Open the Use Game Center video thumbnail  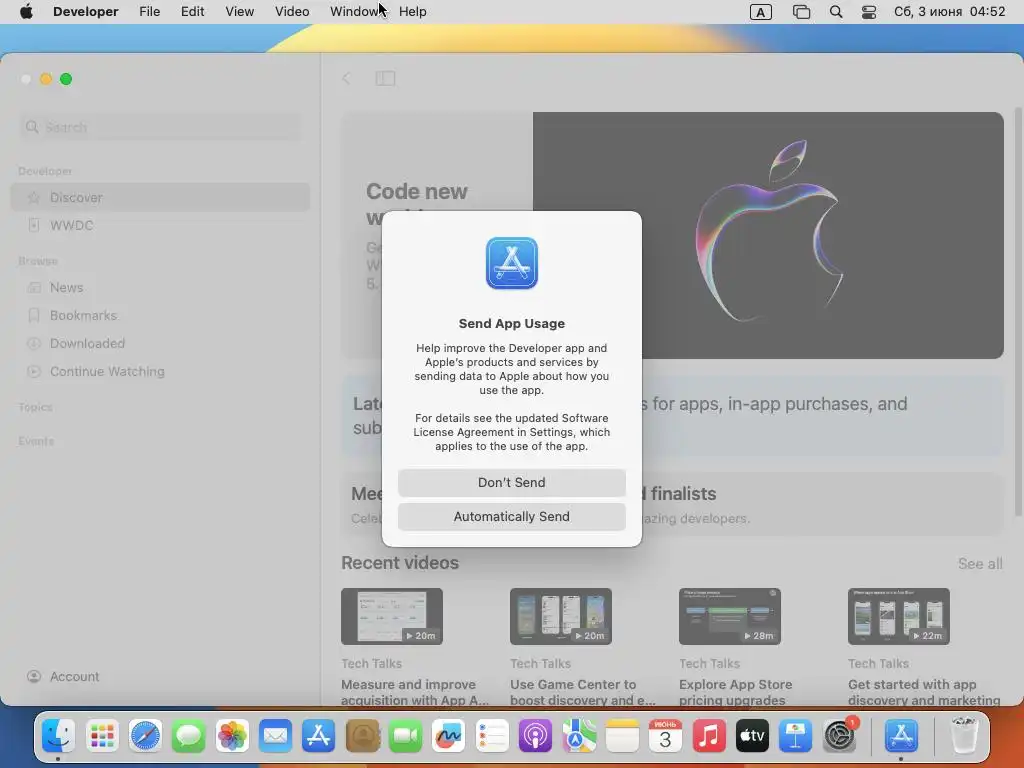pos(561,616)
